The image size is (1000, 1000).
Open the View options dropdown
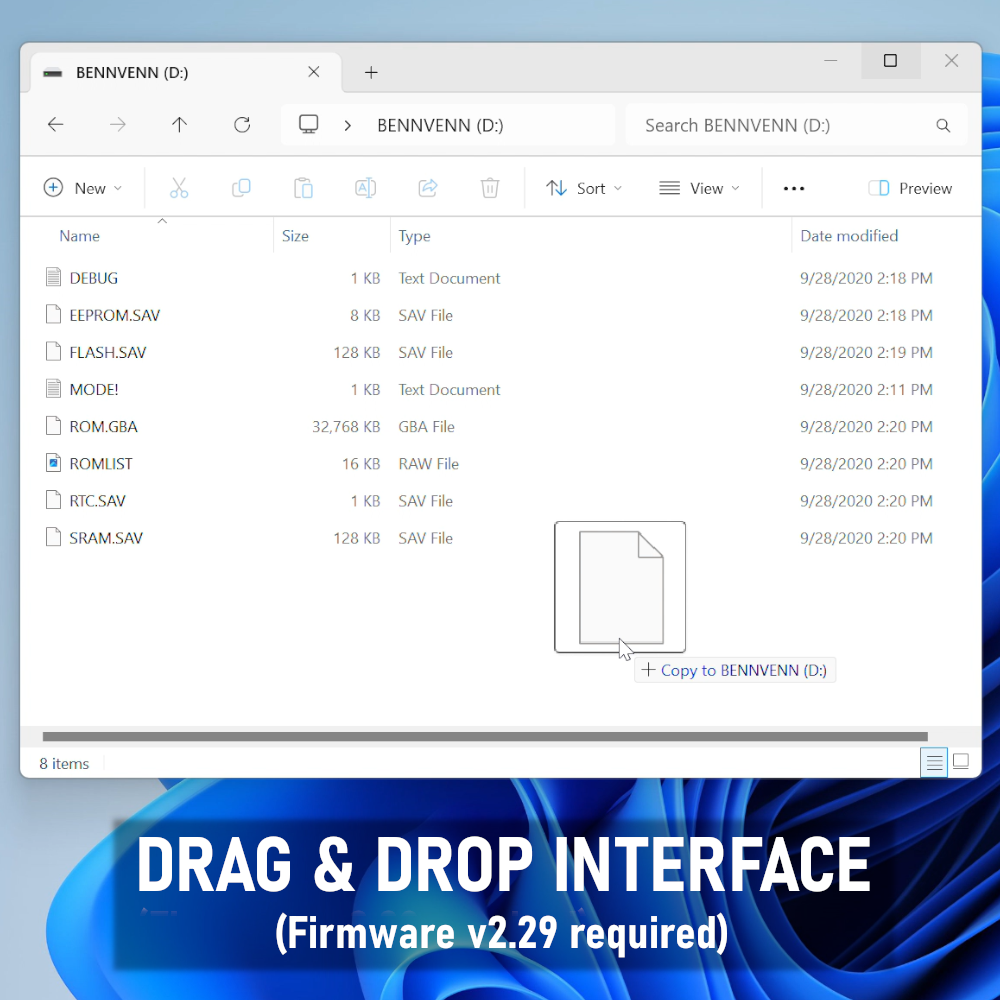[x=700, y=188]
